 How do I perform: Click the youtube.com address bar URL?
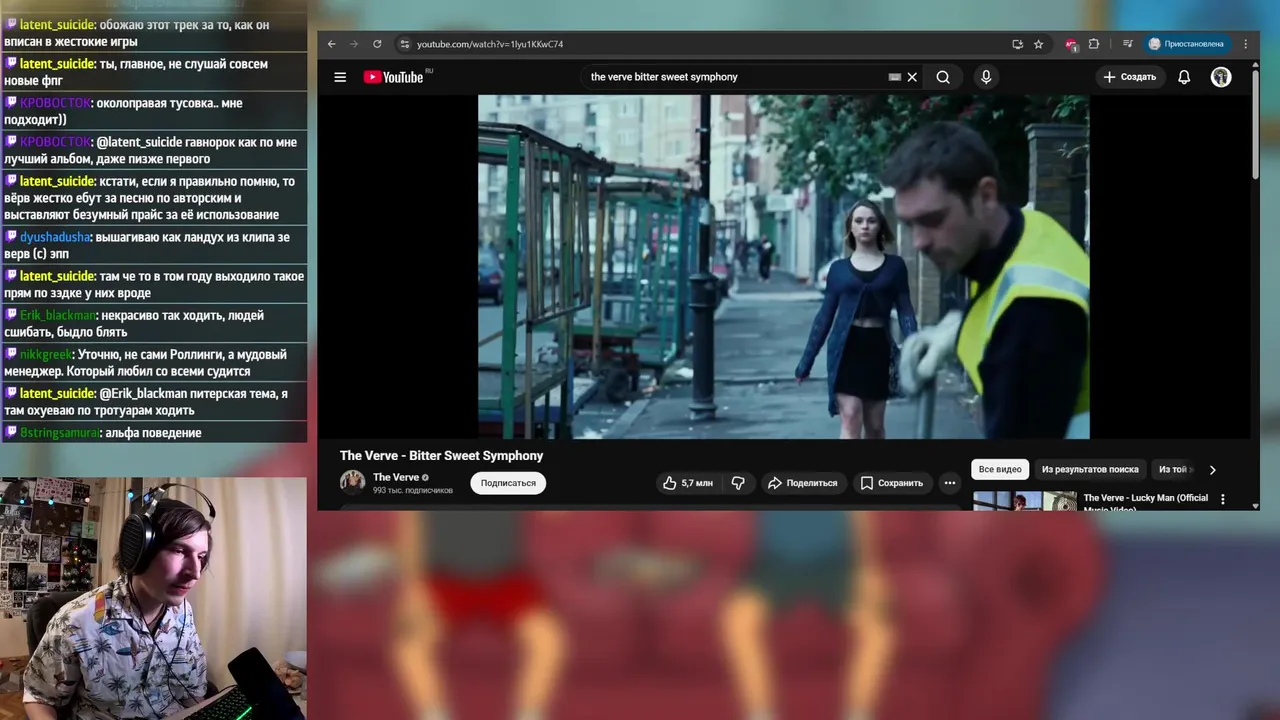click(490, 44)
